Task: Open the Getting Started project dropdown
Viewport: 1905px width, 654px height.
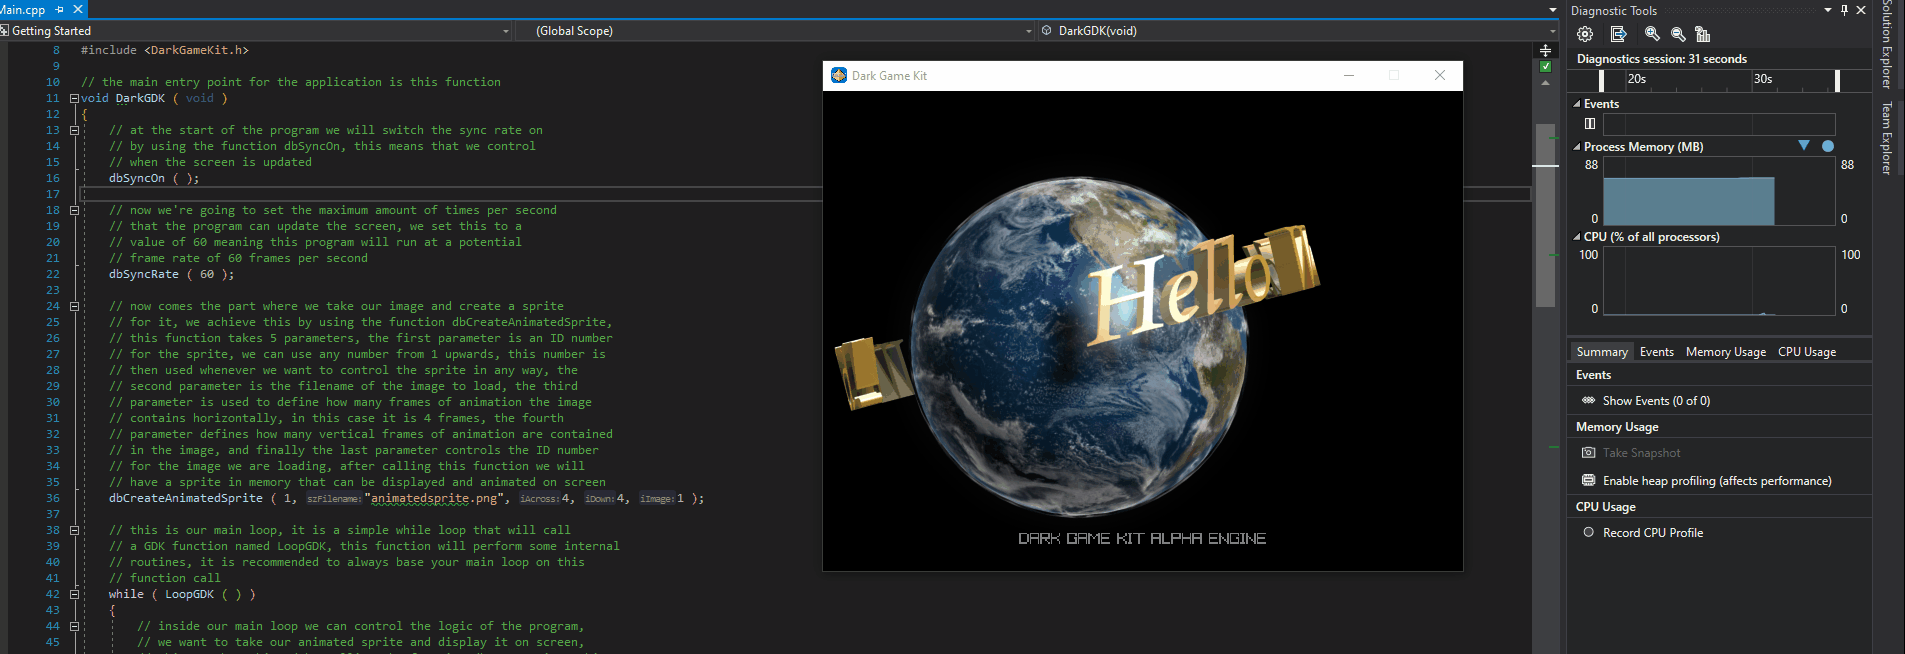Action: pyautogui.click(x=505, y=31)
